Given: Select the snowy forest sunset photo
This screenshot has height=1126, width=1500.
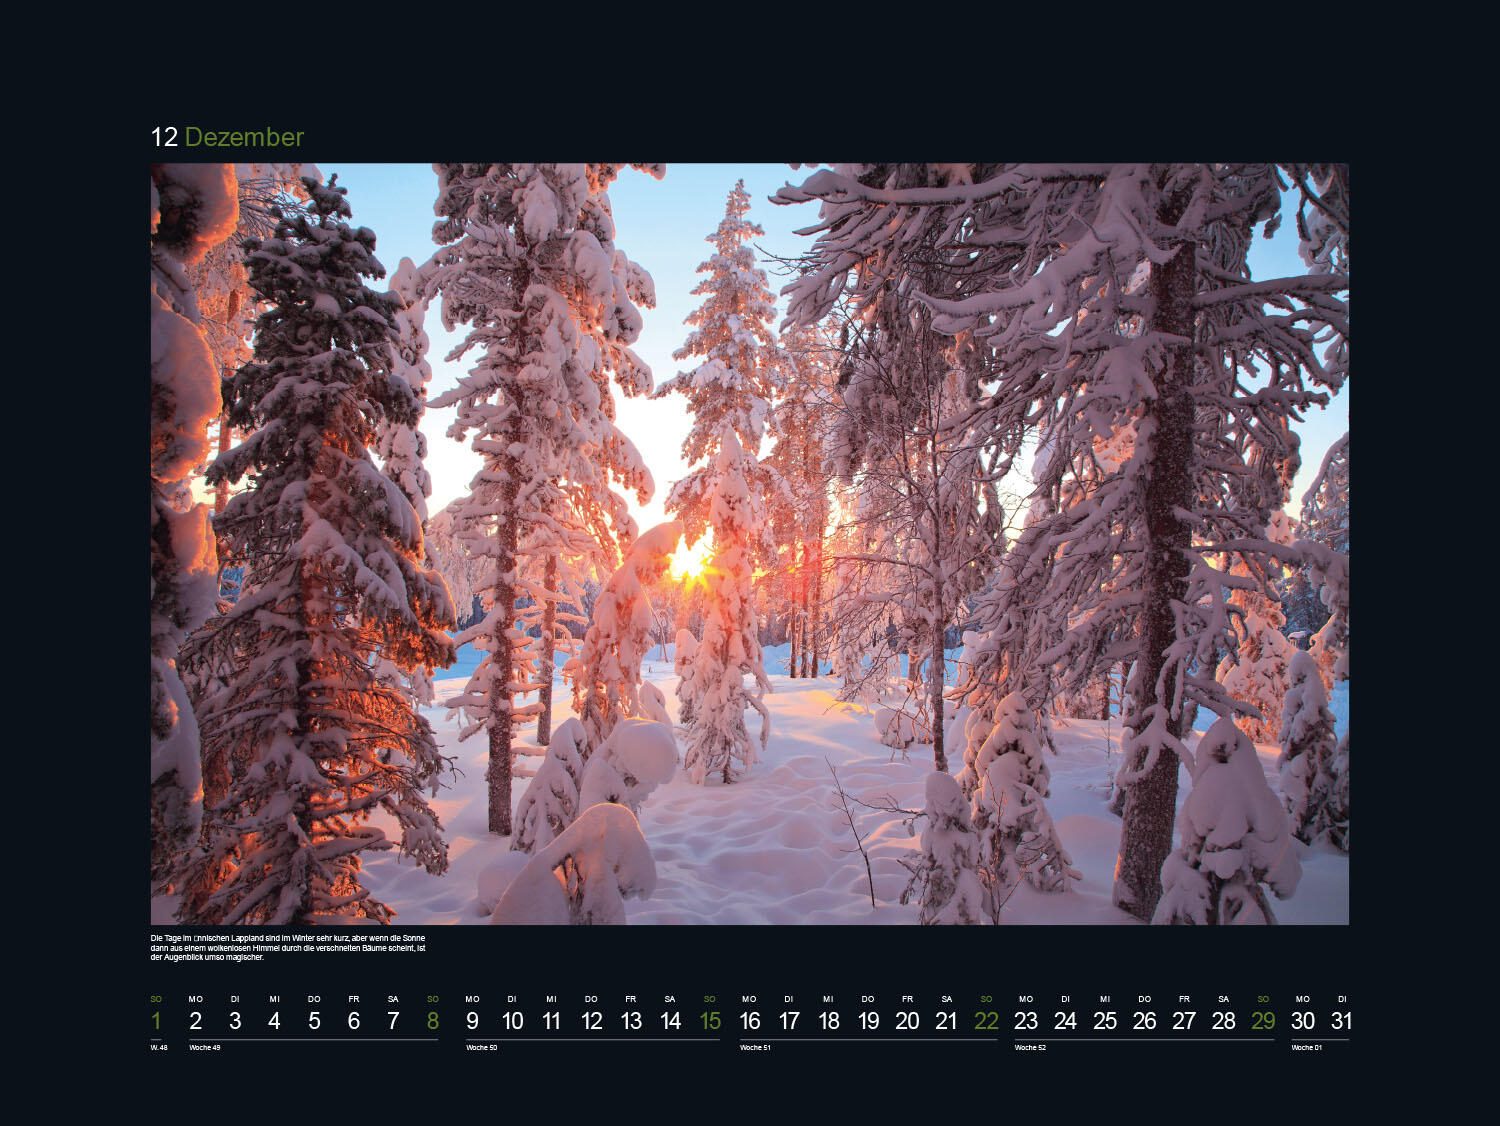Looking at the screenshot, I should [x=749, y=543].
